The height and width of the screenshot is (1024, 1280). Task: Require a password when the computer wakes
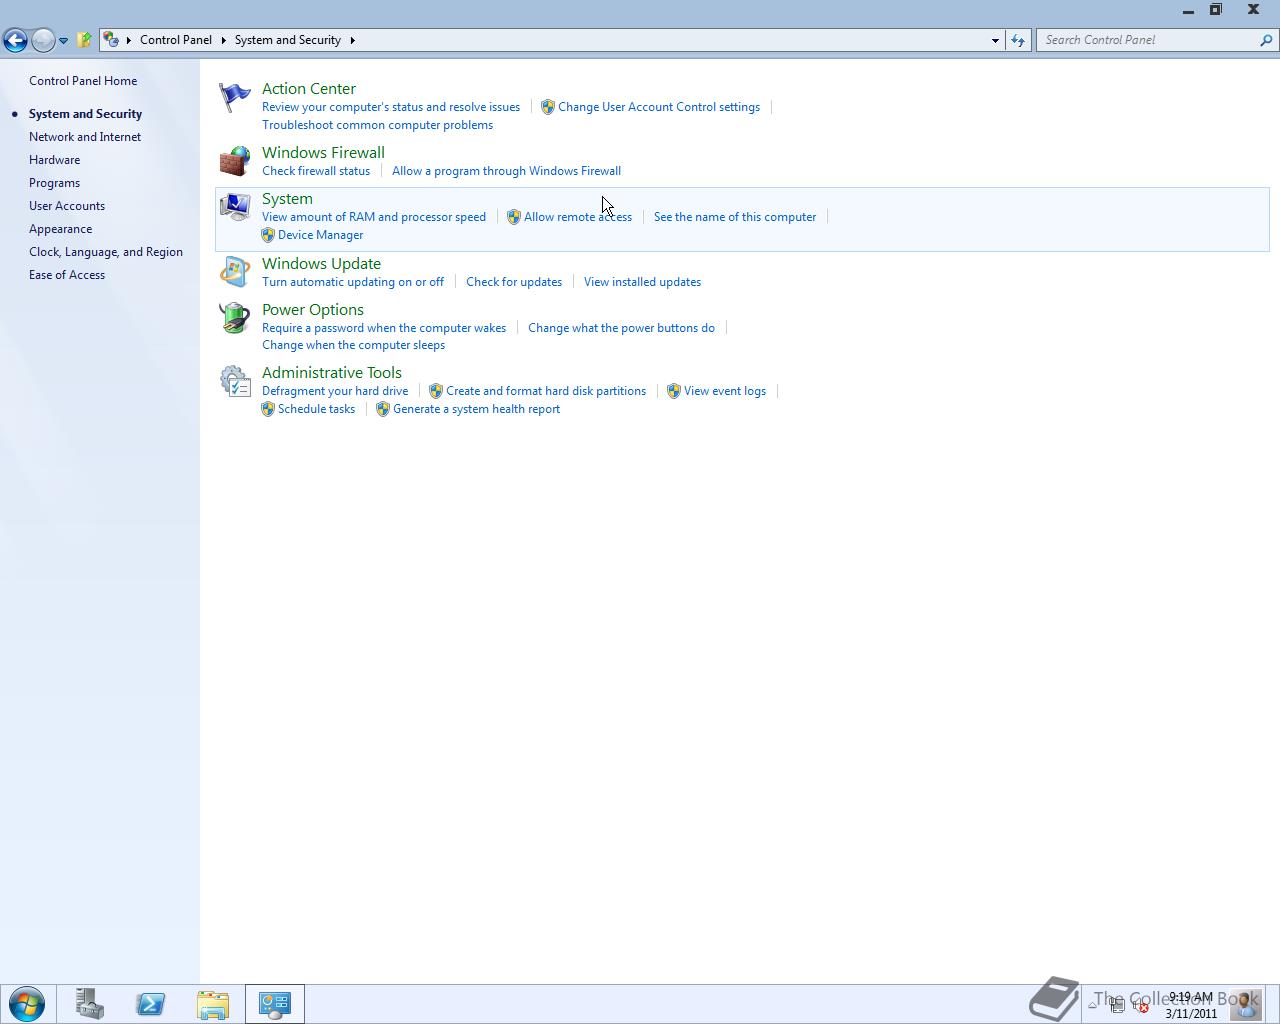384,328
